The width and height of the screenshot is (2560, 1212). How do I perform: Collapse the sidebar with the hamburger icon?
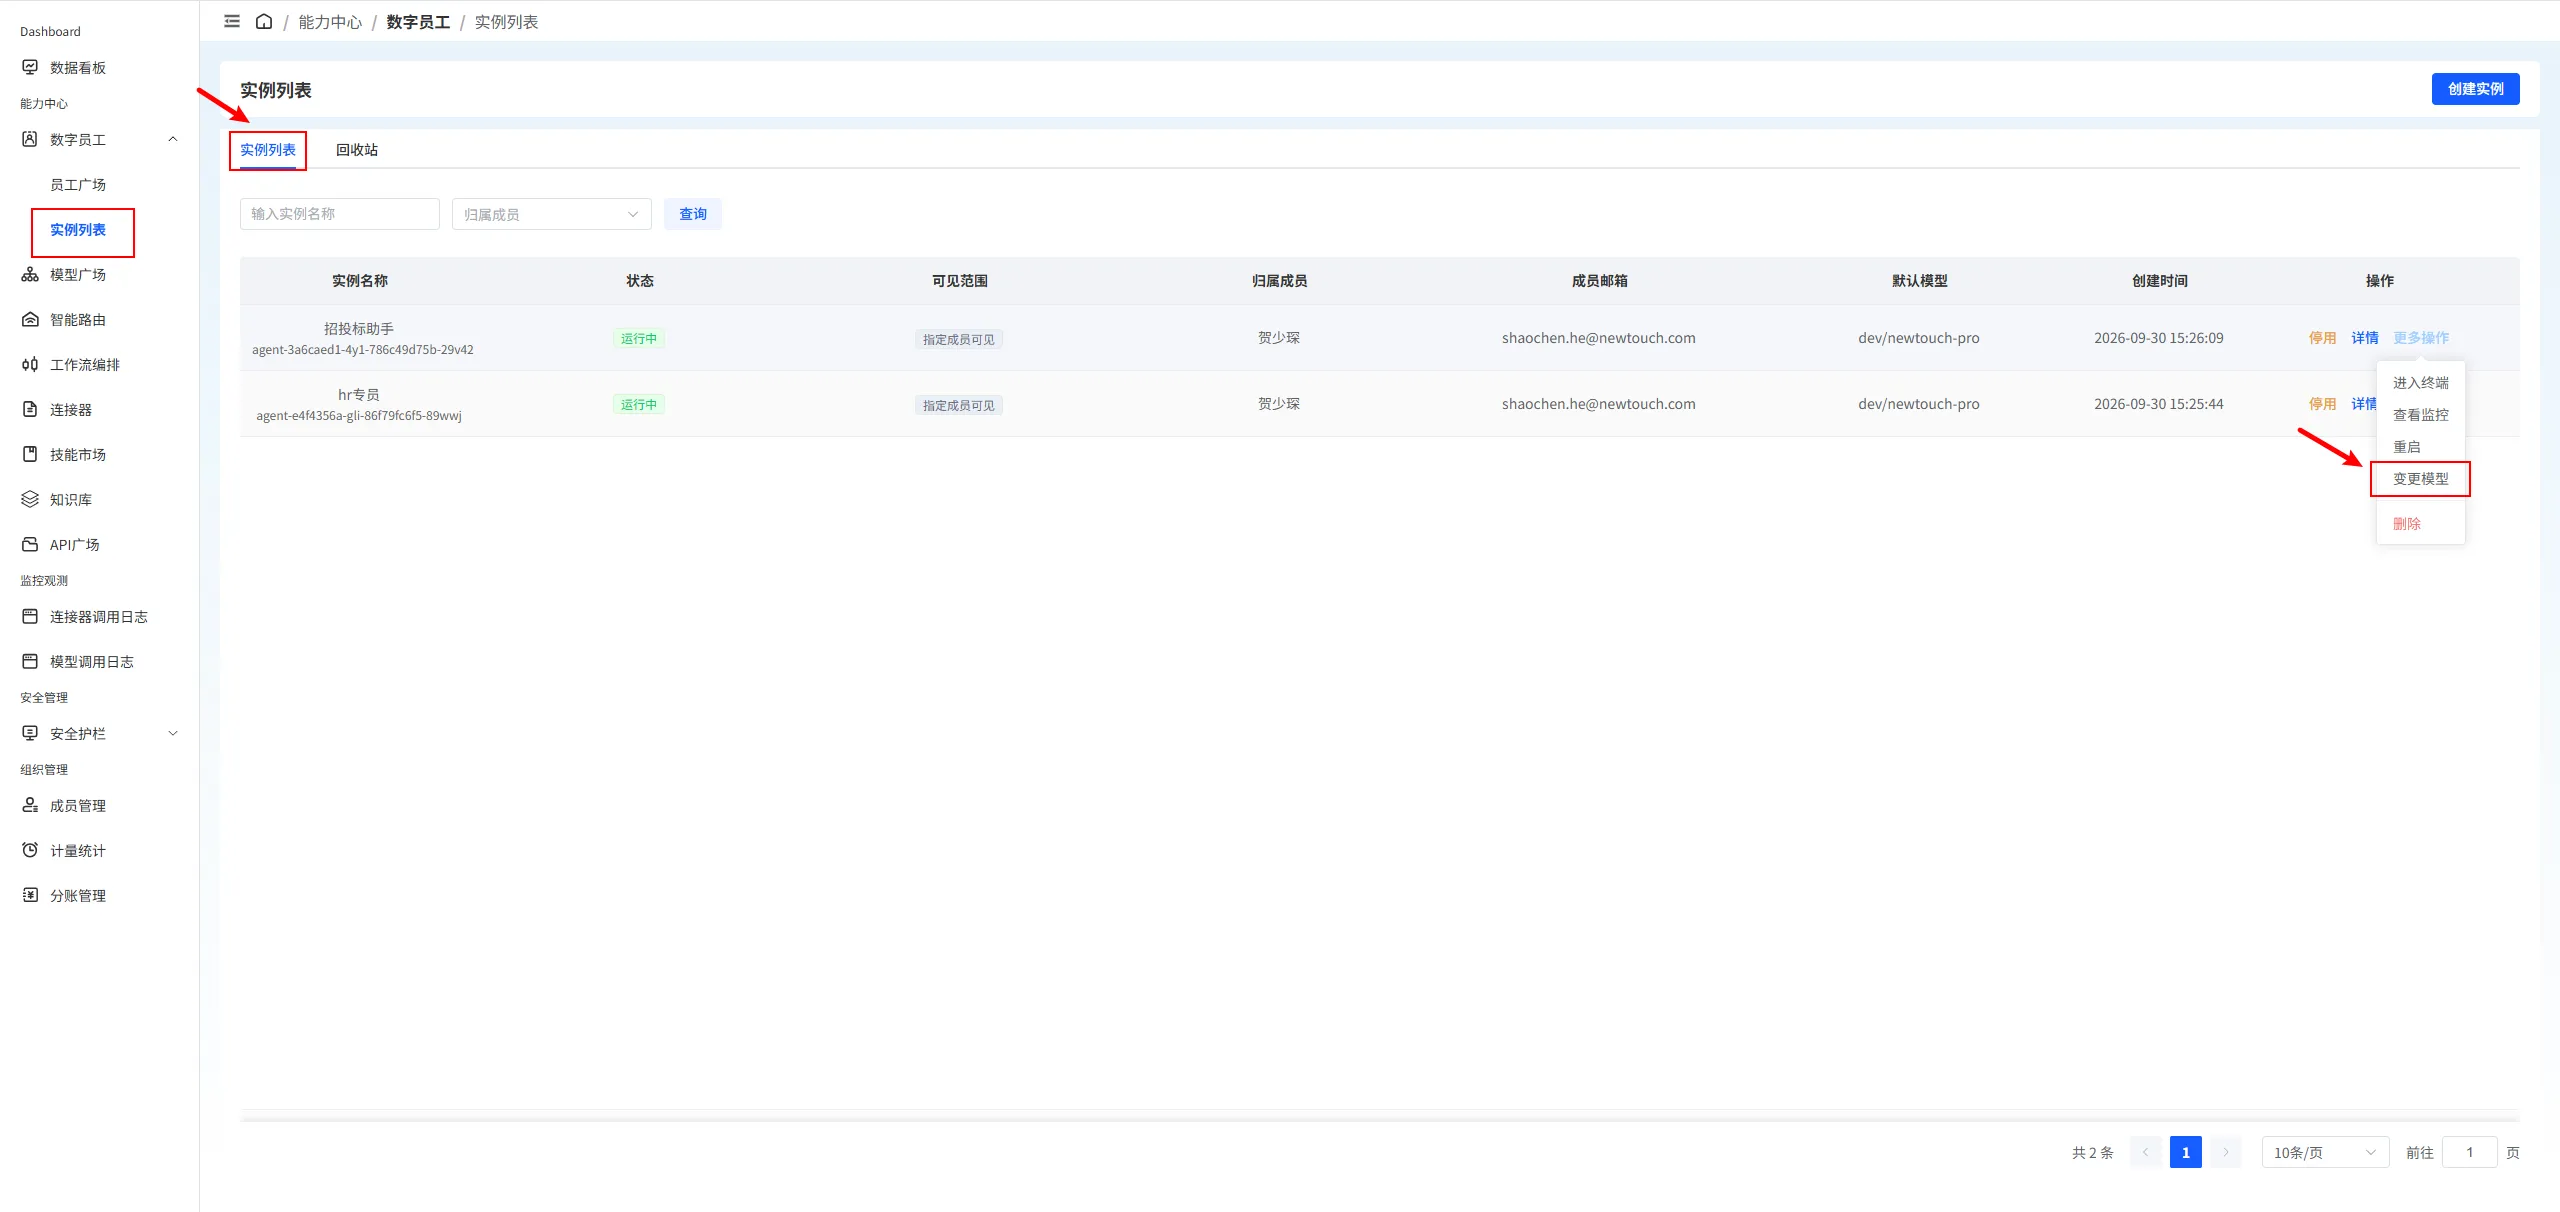click(x=232, y=21)
